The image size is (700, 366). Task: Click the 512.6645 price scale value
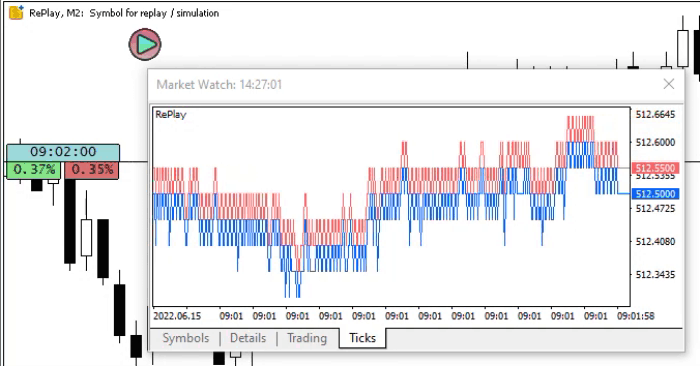(x=655, y=115)
